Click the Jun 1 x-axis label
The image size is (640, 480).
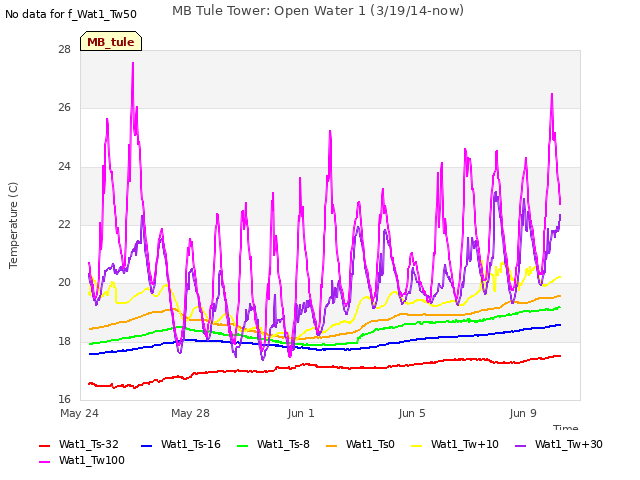pyautogui.click(x=301, y=413)
